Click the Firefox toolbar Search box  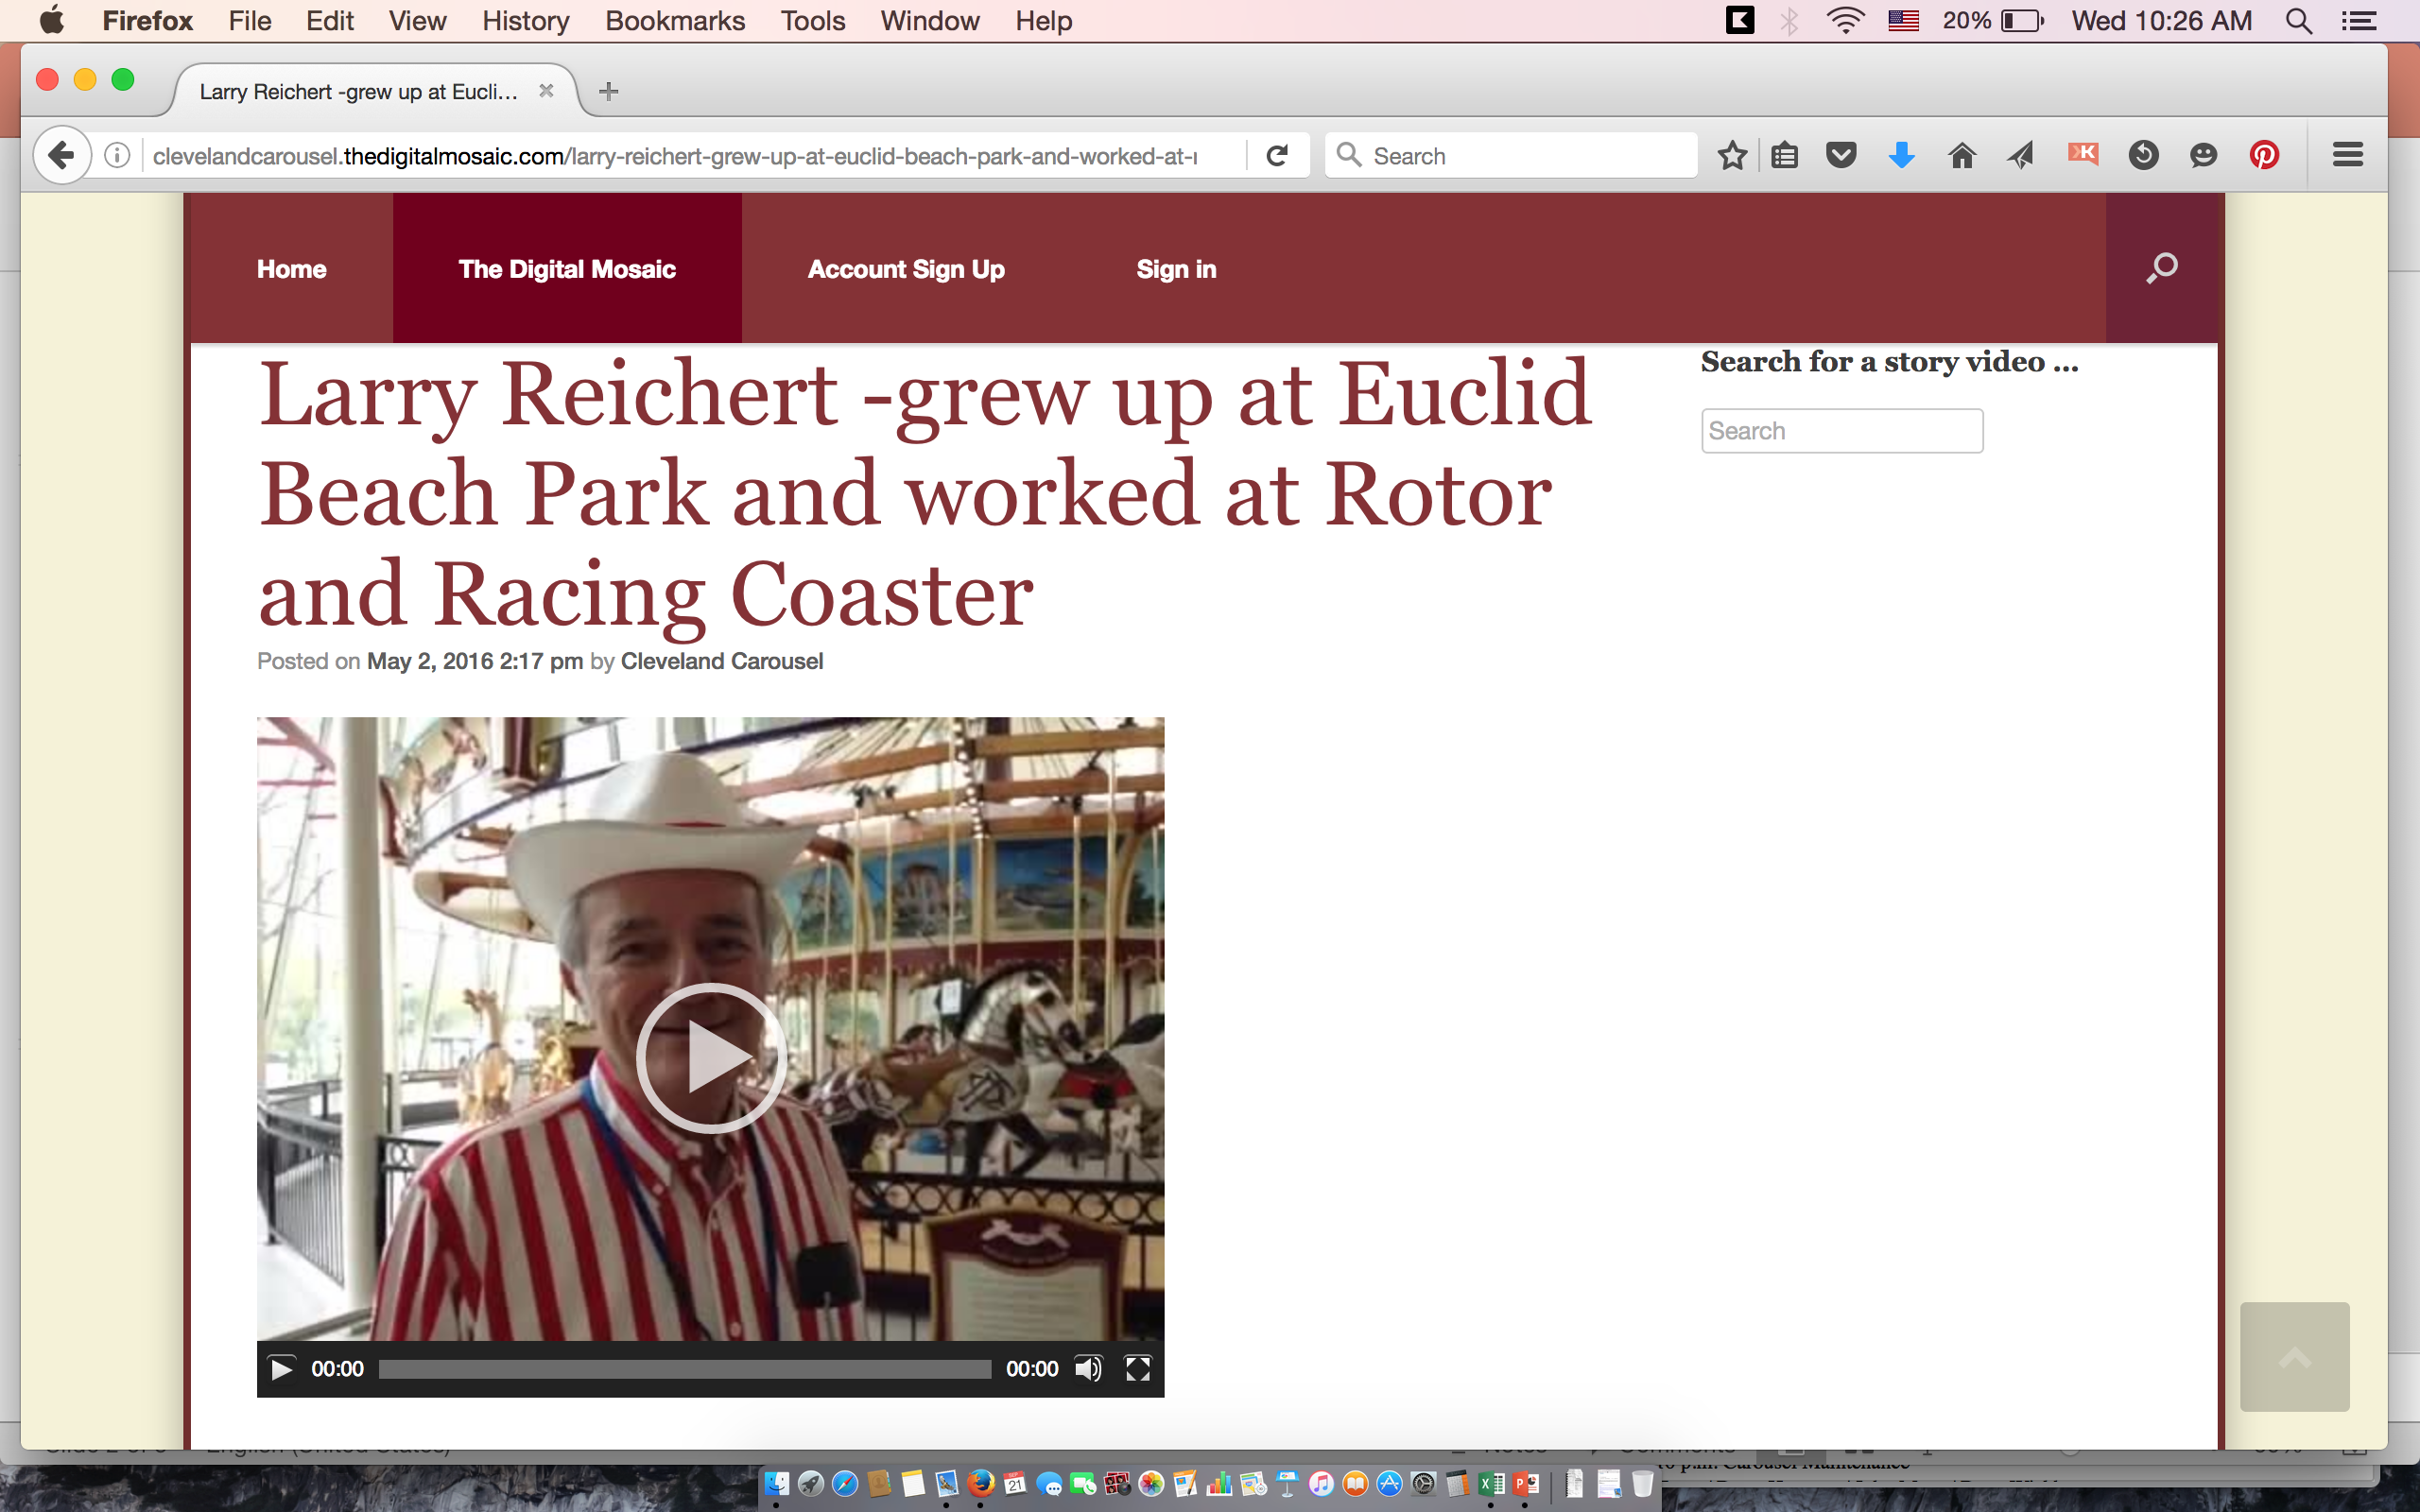click(x=1511, y=155)
